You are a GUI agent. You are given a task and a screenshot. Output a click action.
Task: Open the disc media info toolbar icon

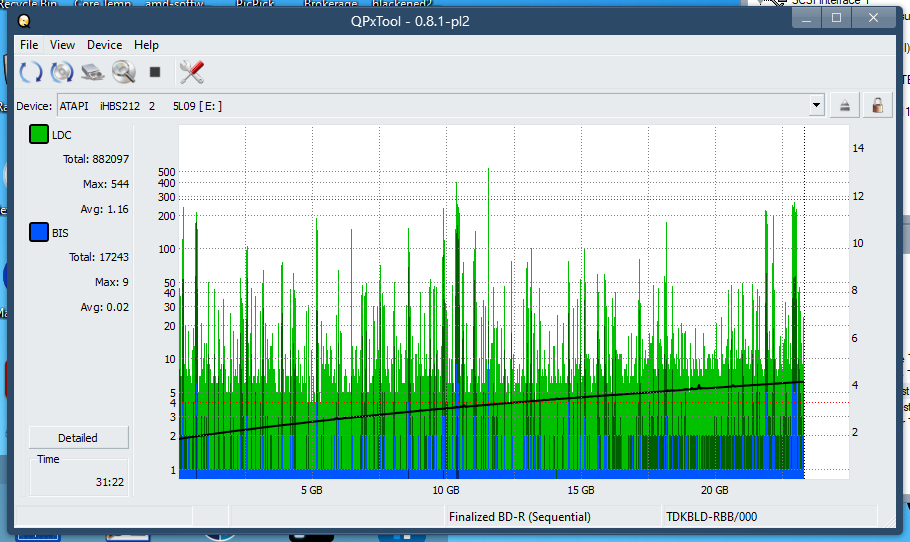[62, 72]
